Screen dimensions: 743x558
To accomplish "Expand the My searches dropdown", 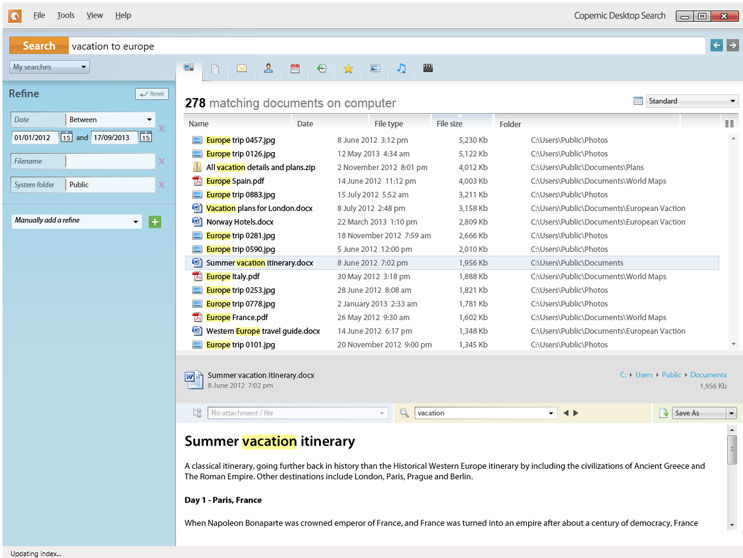I will pos(49,67).
